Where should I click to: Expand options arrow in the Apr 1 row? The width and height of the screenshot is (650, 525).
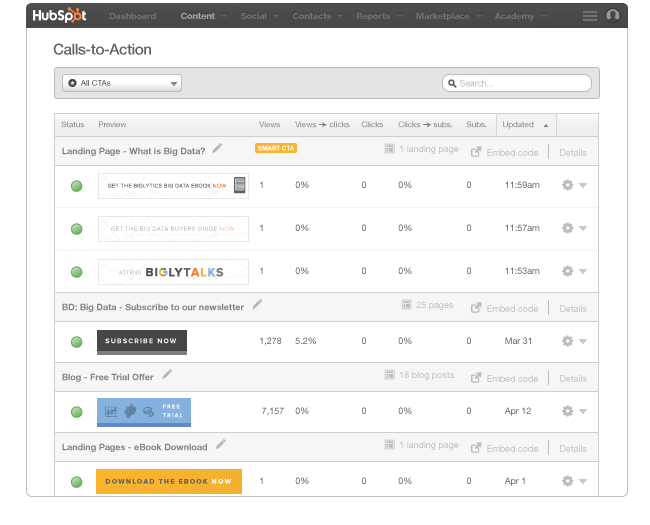pos(583,481)
